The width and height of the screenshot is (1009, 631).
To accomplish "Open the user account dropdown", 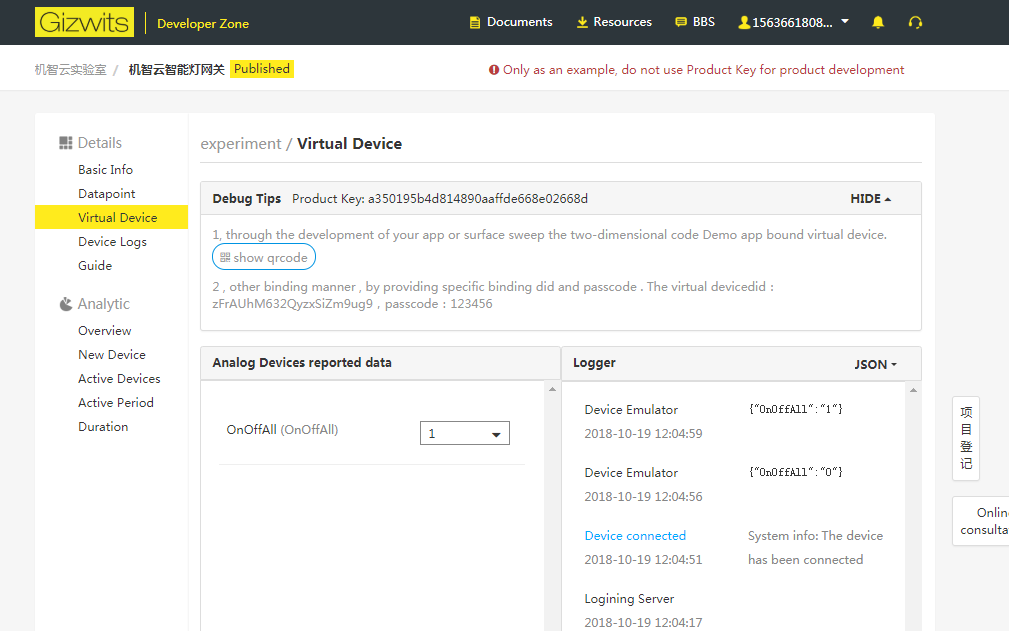I will pyautogui.click(x=793, y=22).
